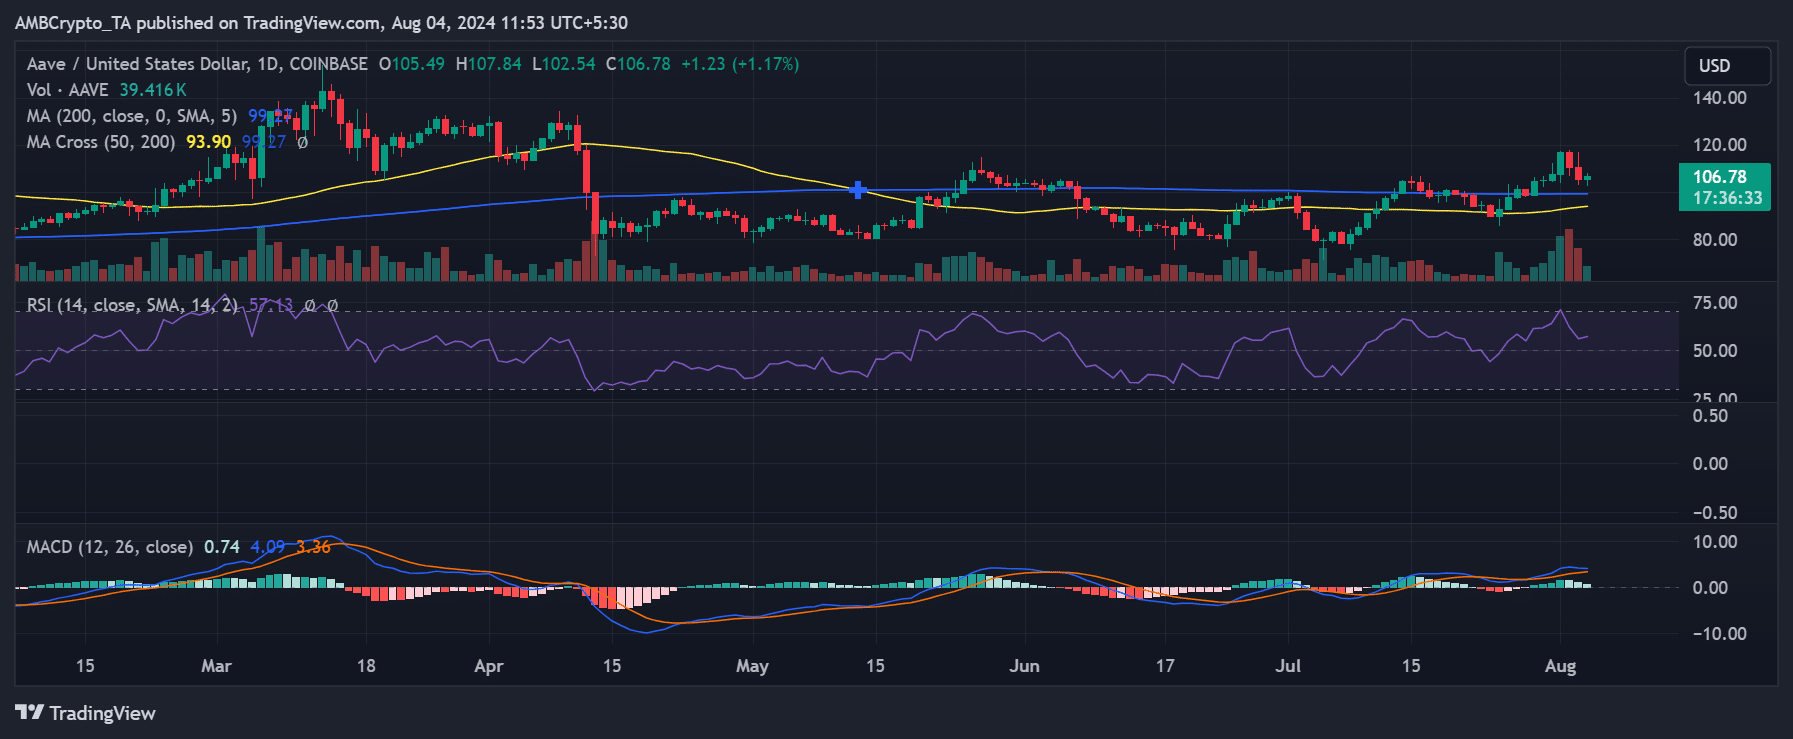Click the MACD -10.00 axis label

click(x=1719, y=634)
